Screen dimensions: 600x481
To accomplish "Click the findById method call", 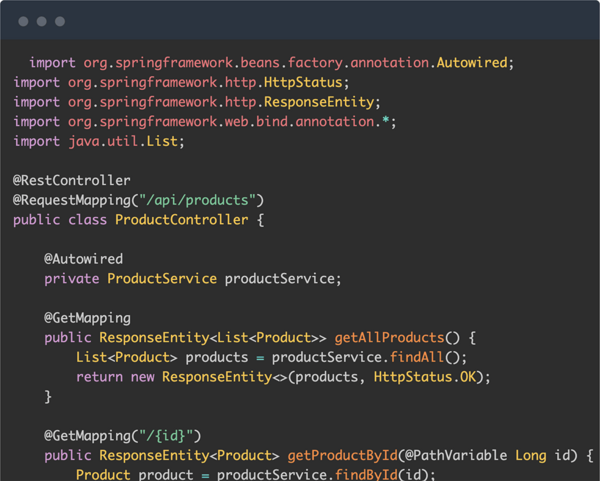I will pos(366,474).
